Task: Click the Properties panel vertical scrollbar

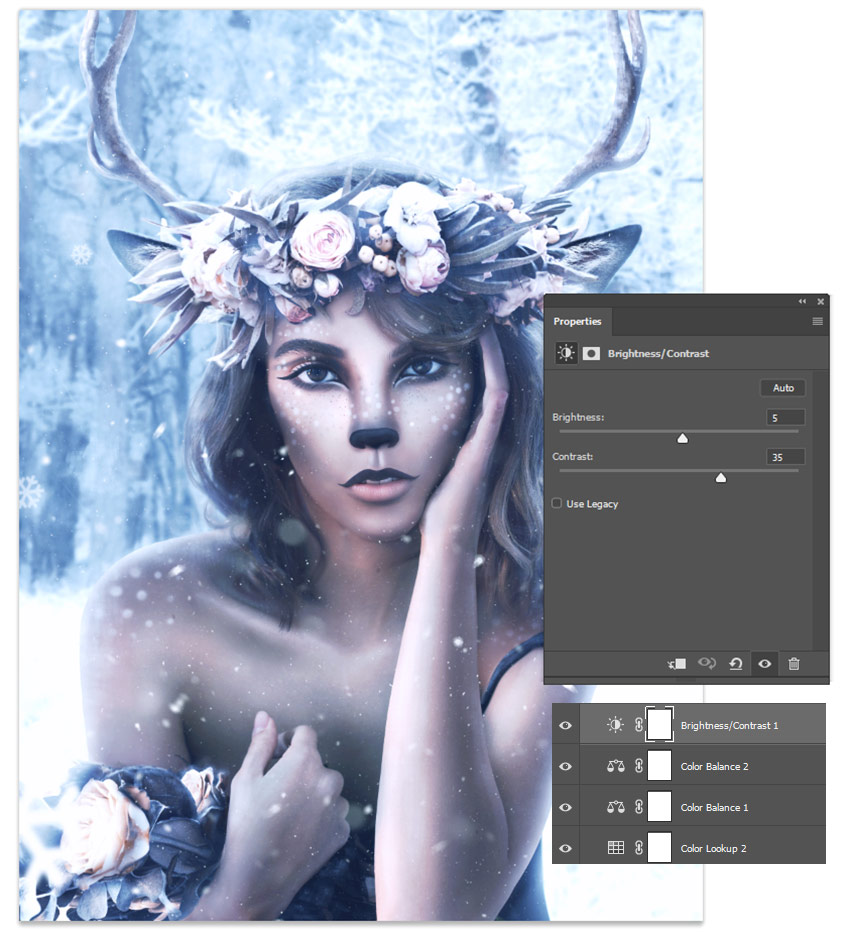Action: (820, 510)
